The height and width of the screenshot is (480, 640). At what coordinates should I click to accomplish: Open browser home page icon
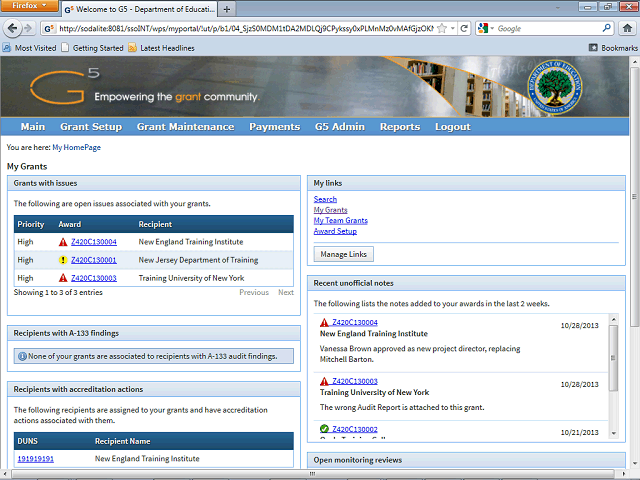tap(627, 28)
